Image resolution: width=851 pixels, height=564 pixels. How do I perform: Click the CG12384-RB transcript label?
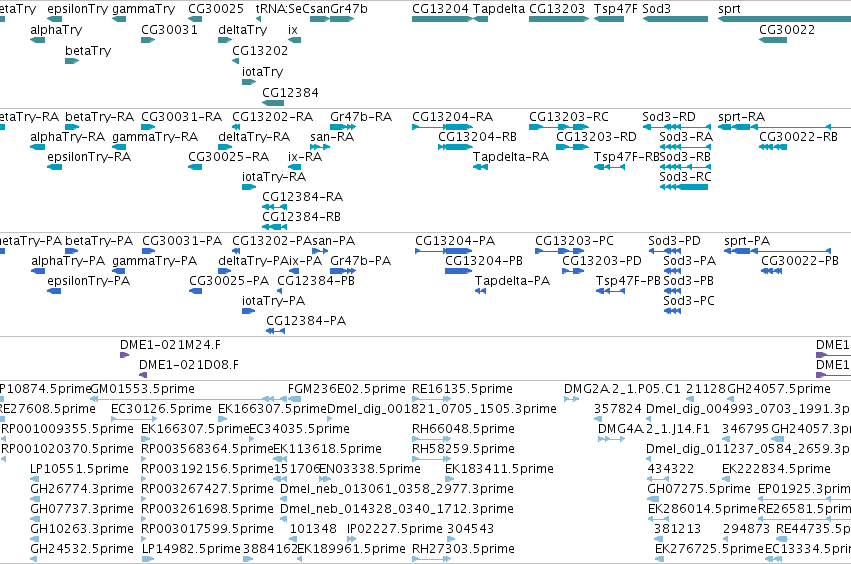pyautogui.click(x=302, y=217)
